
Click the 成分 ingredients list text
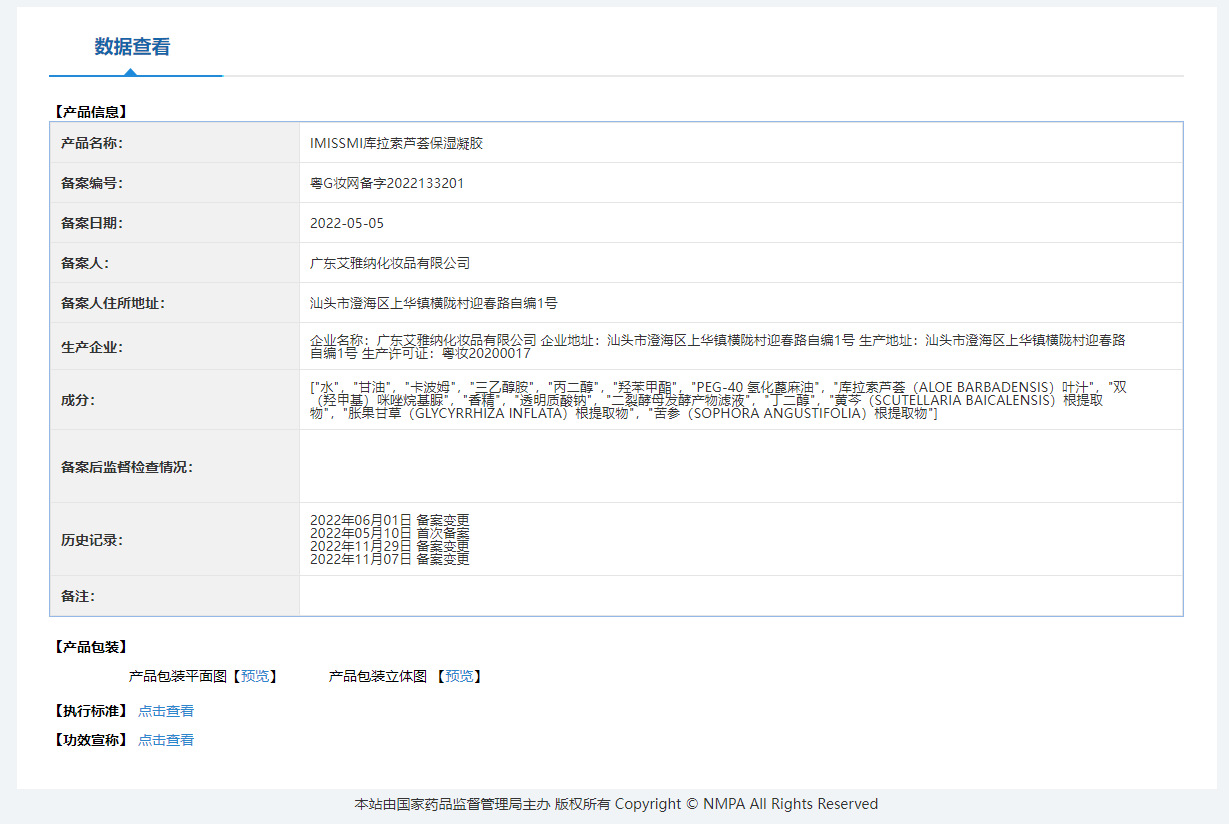point(719,400)
